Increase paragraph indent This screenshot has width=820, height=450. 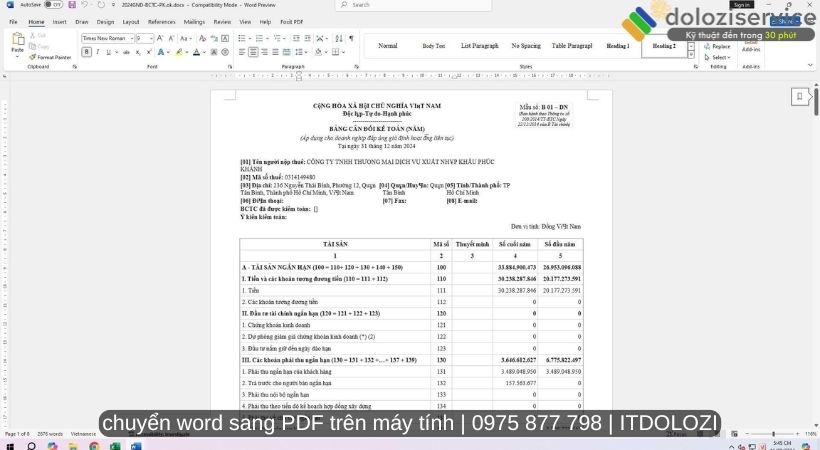pyautogui.click(x=308, y=39)
